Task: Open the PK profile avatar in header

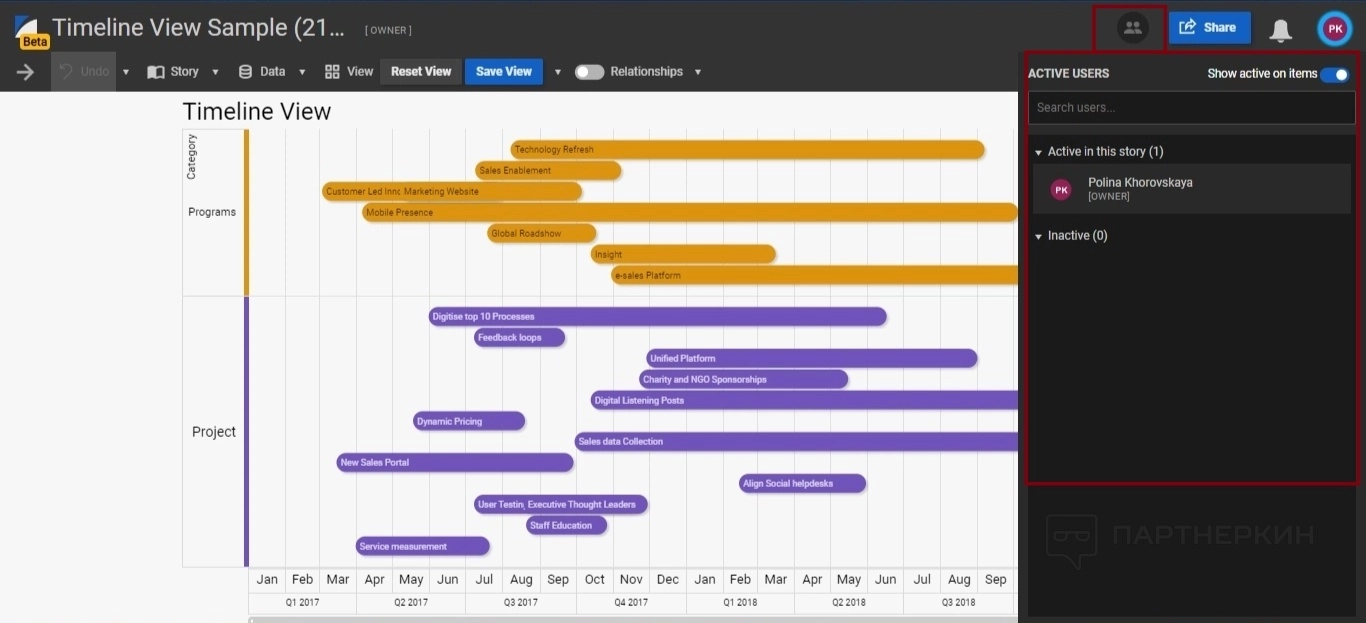Action: (1335, 29)
